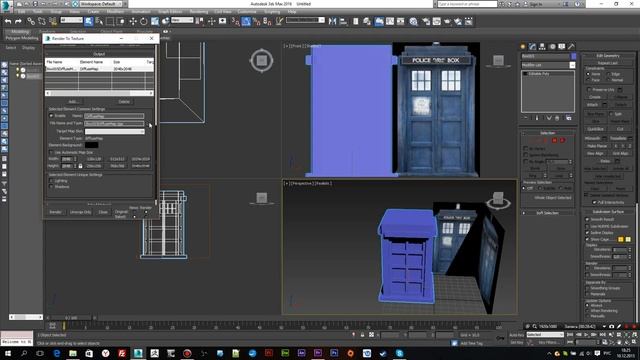Collapse the Edit Geometry rollout
The image size is (640, 360).
click(608, 56)
